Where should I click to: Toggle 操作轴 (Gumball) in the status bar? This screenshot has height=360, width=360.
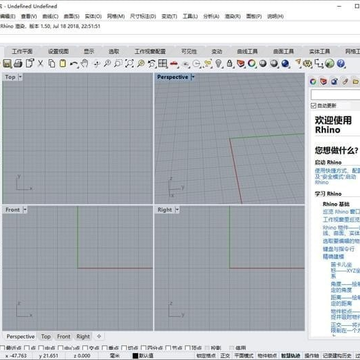tap(312, 356)
